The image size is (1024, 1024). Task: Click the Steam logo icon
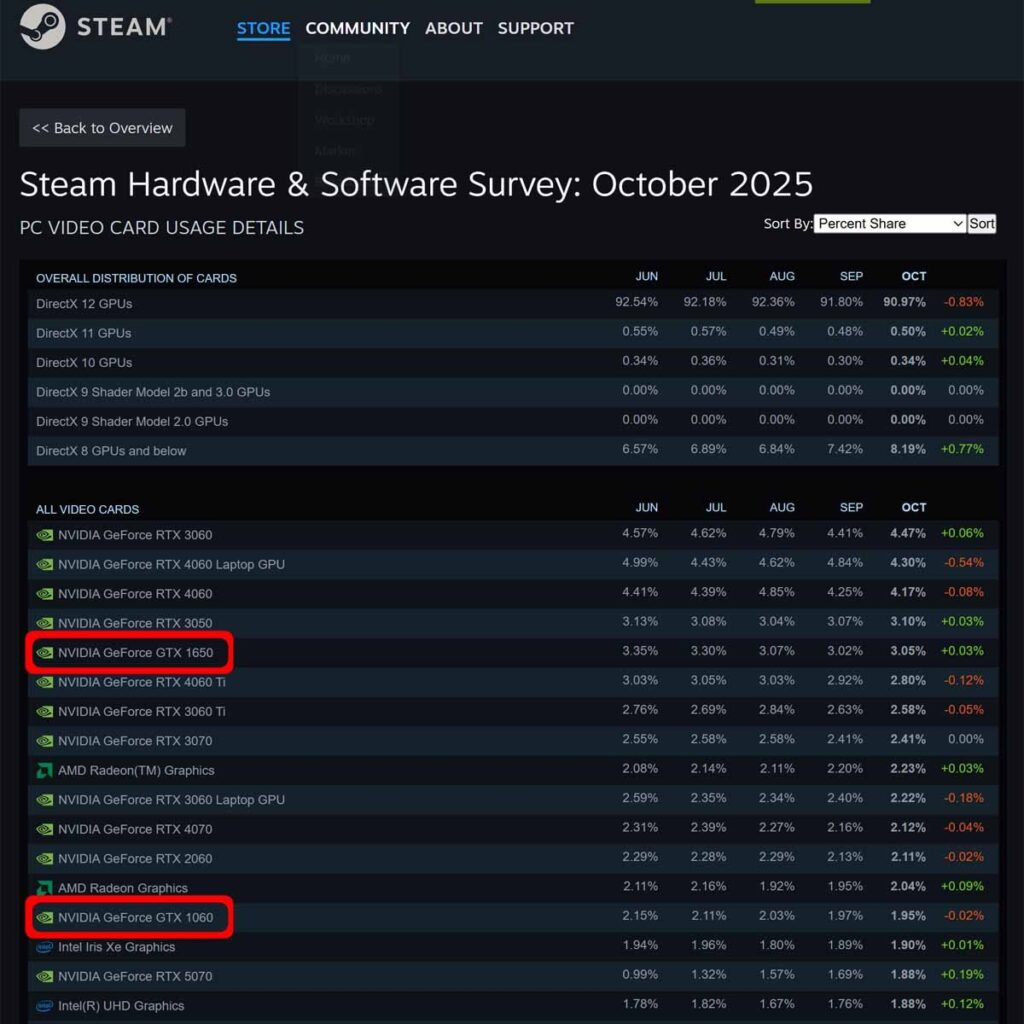tap(42, 28)
